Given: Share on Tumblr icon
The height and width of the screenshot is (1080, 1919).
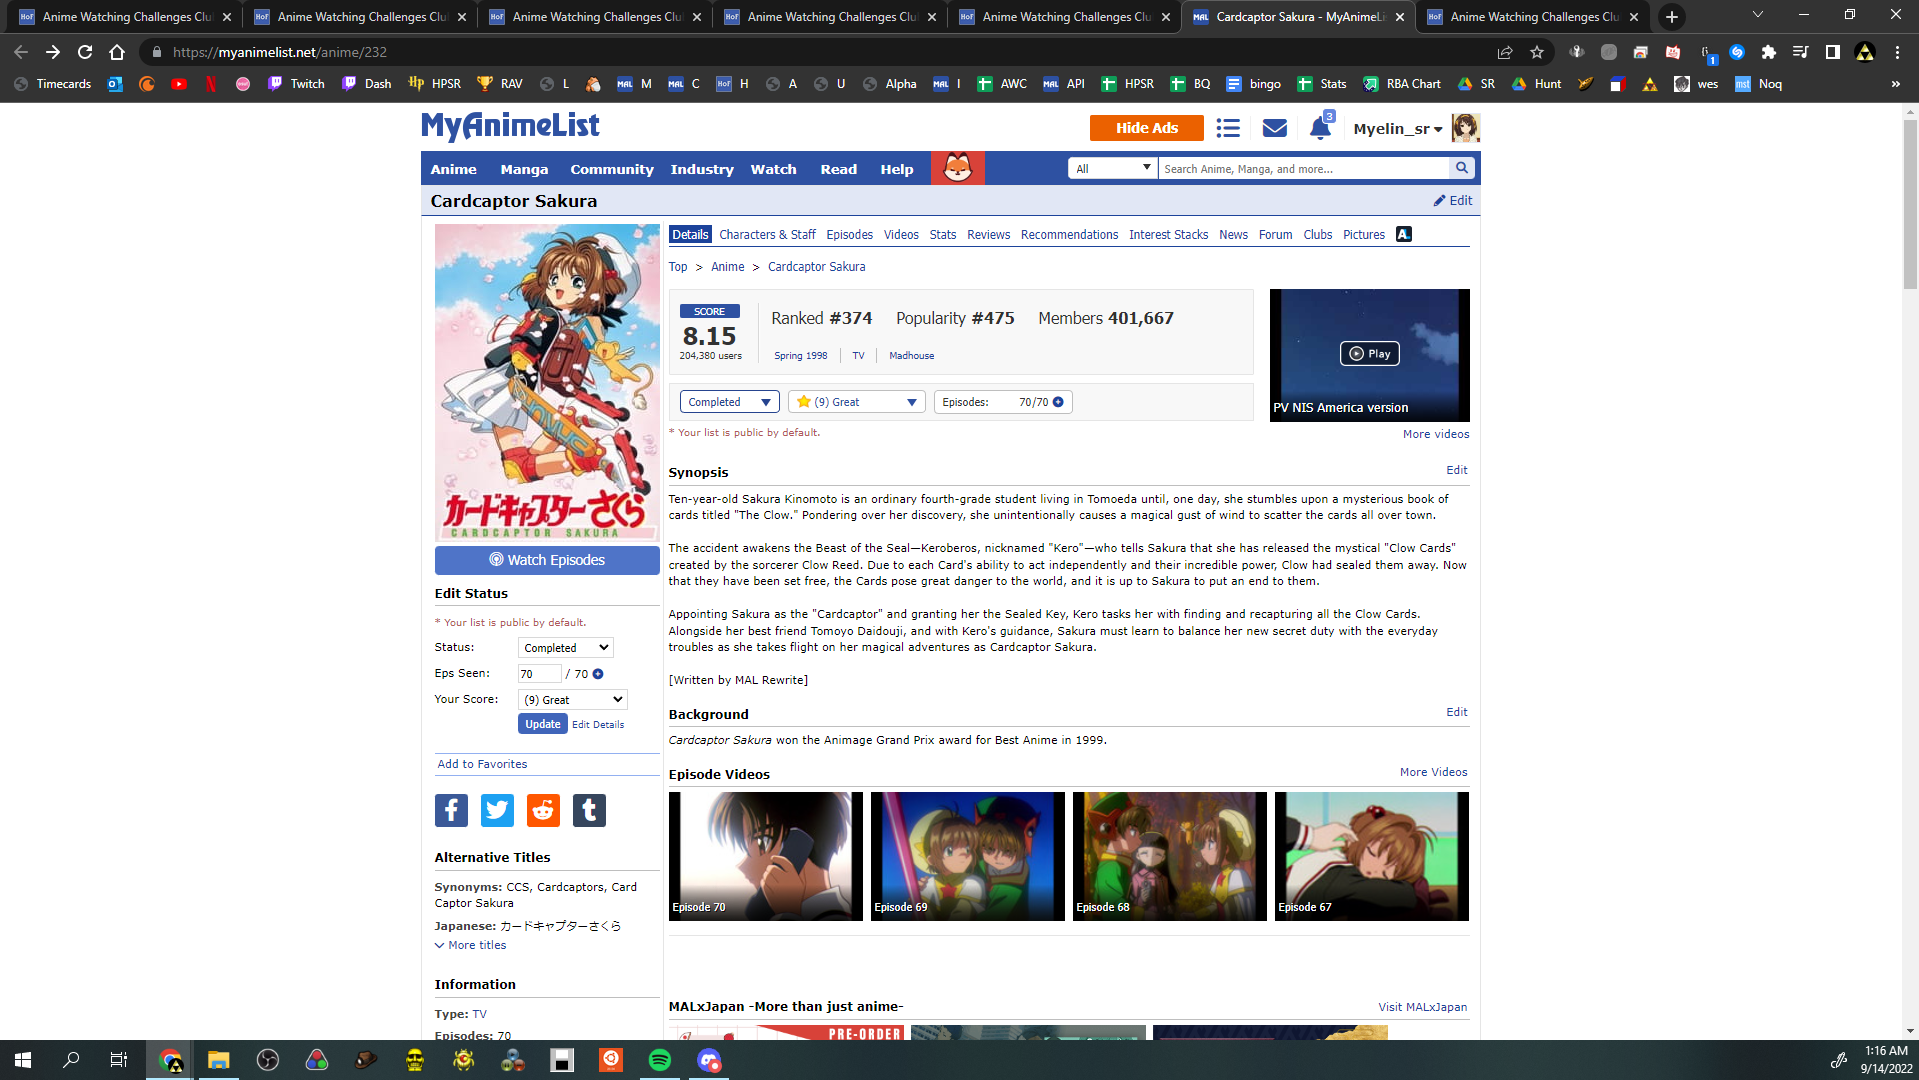Looking at the screenshot, I should 589,810.
